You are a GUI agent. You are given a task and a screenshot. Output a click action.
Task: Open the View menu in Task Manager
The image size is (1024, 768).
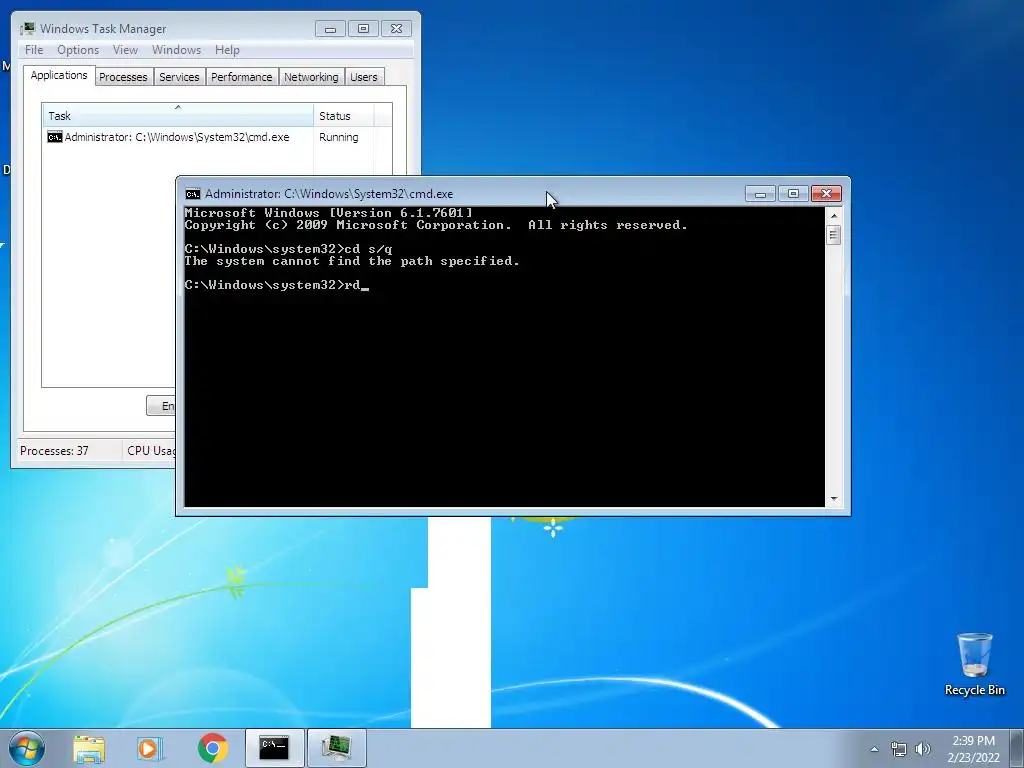coord(125,50)
